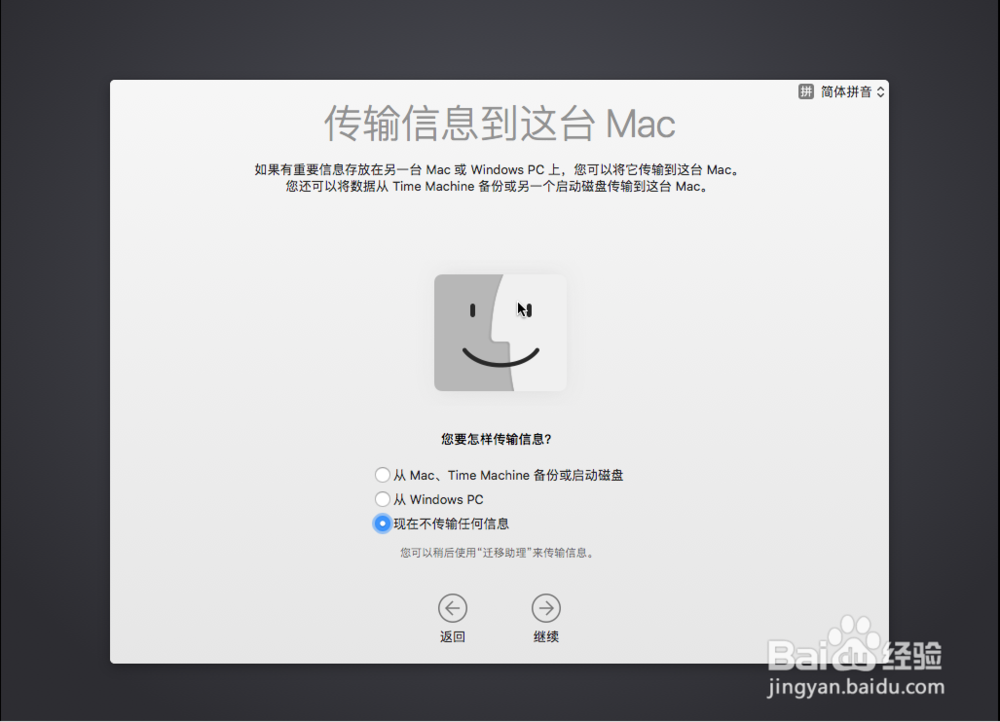1000x722 pixels.
Task: Click the 继续 continue arrow icon
Action: pos(546,607)
